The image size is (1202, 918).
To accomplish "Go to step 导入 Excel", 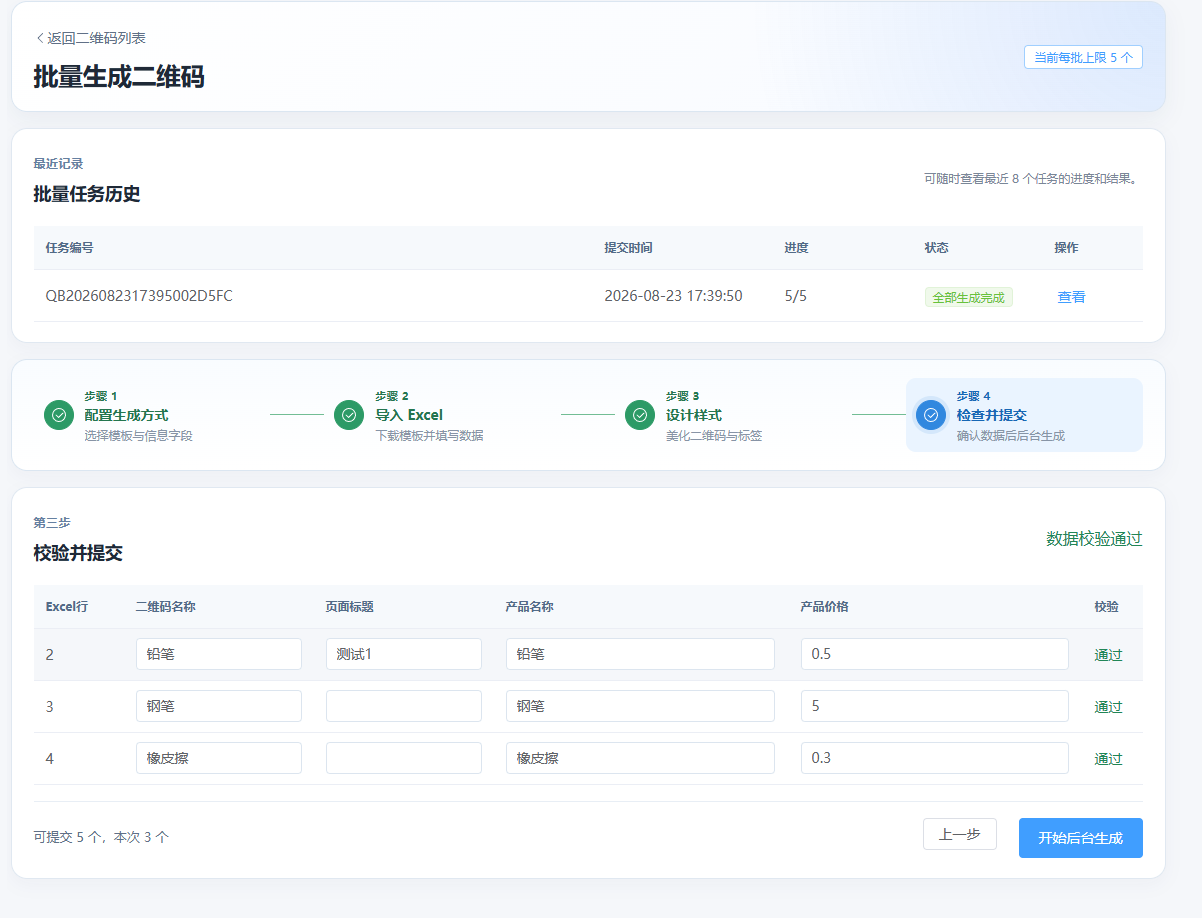I will tap(409, 415).
